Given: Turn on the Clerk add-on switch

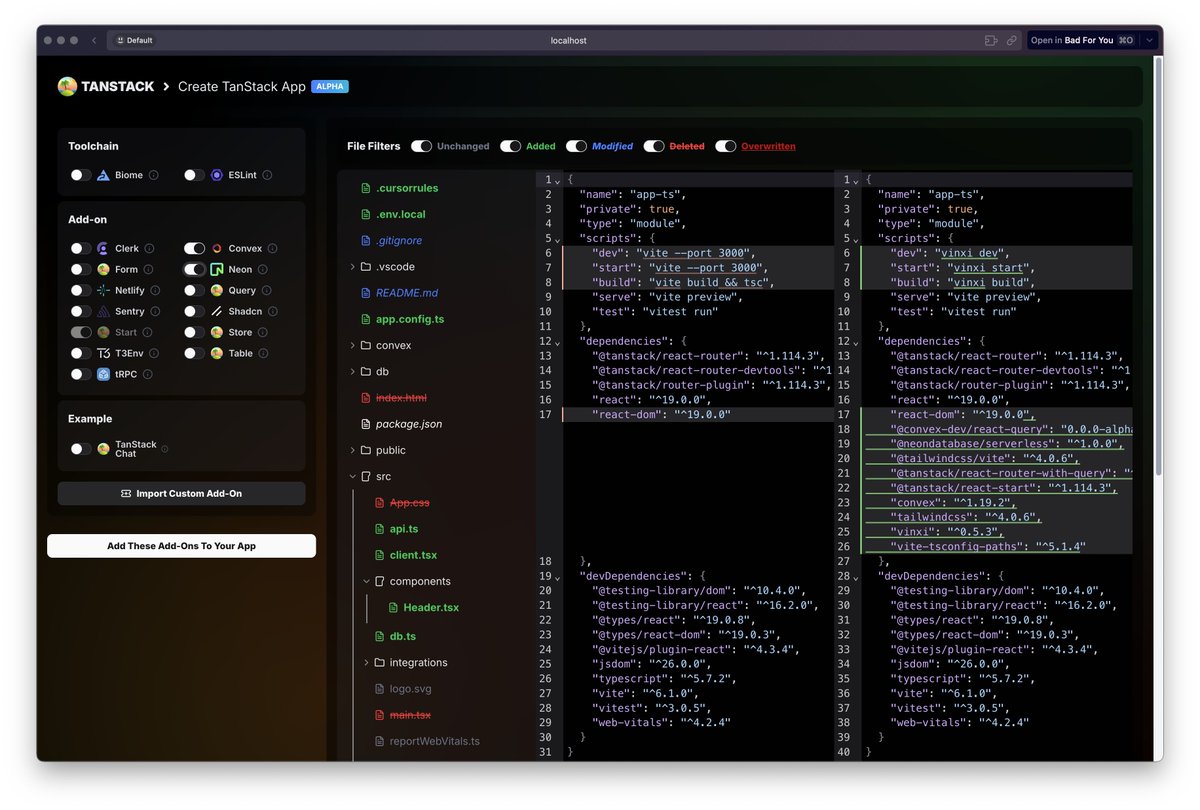Looking at the screenshot, I should pos(81,248).
